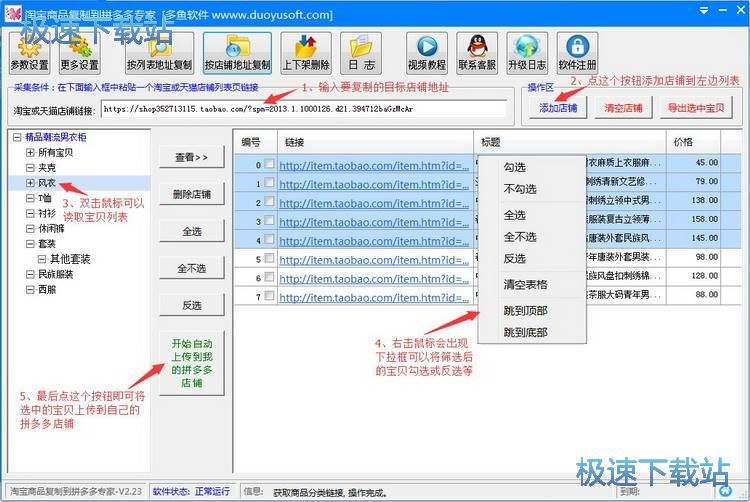
Task: Click the 价格 column header
Action: coord(693,142)
